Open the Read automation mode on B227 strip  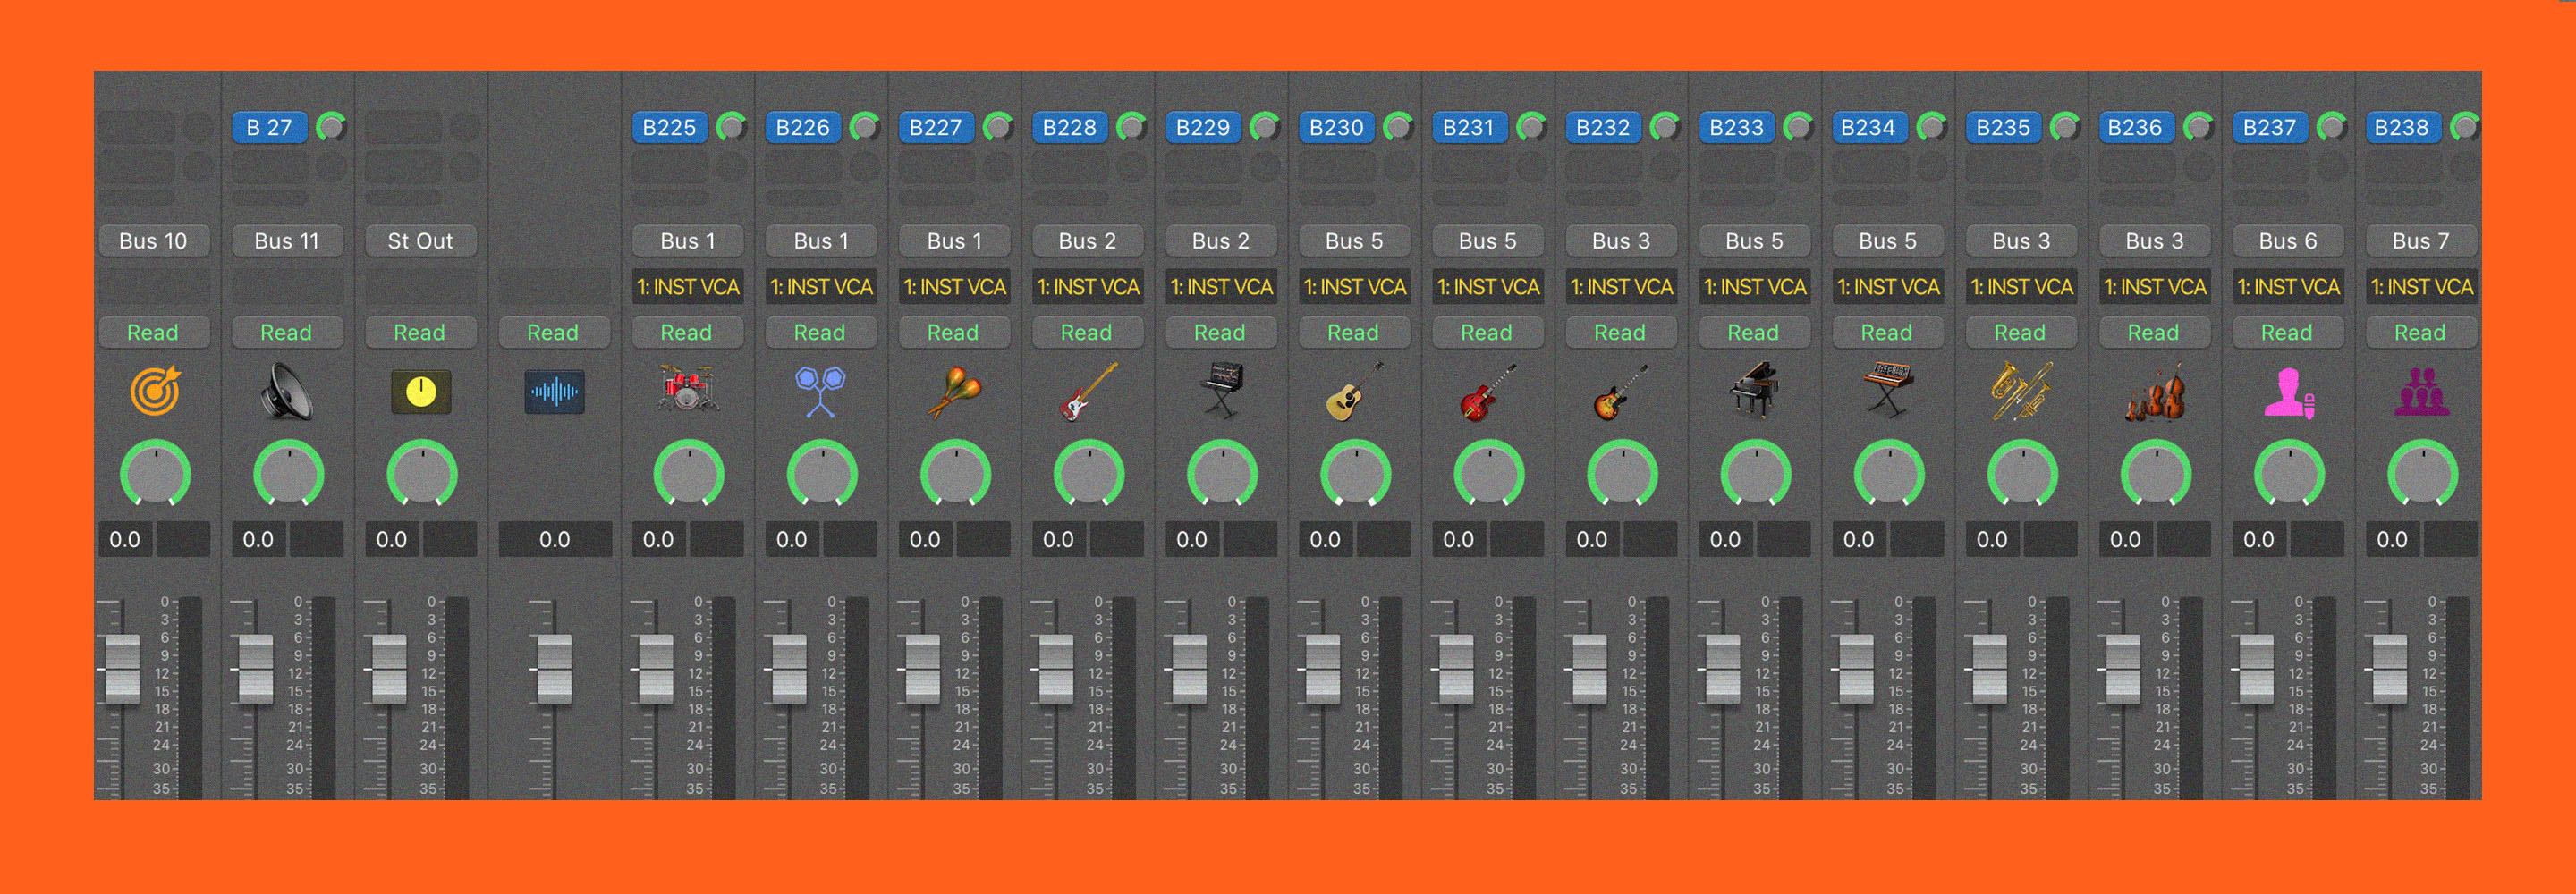954,332
